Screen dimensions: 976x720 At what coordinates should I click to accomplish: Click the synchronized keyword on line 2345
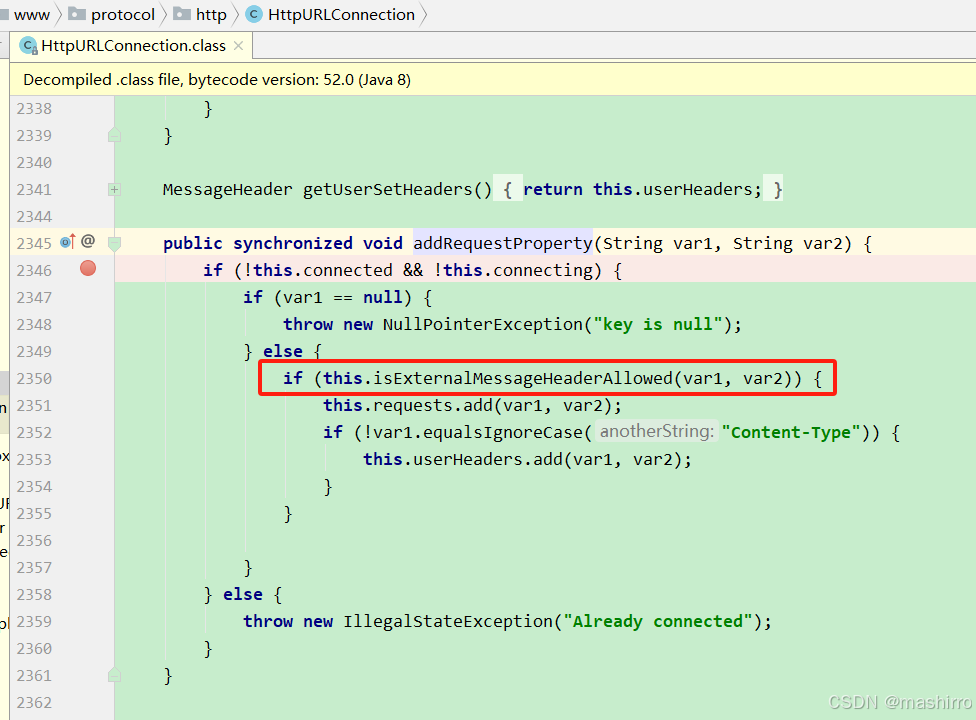click(x=293, y=243)
